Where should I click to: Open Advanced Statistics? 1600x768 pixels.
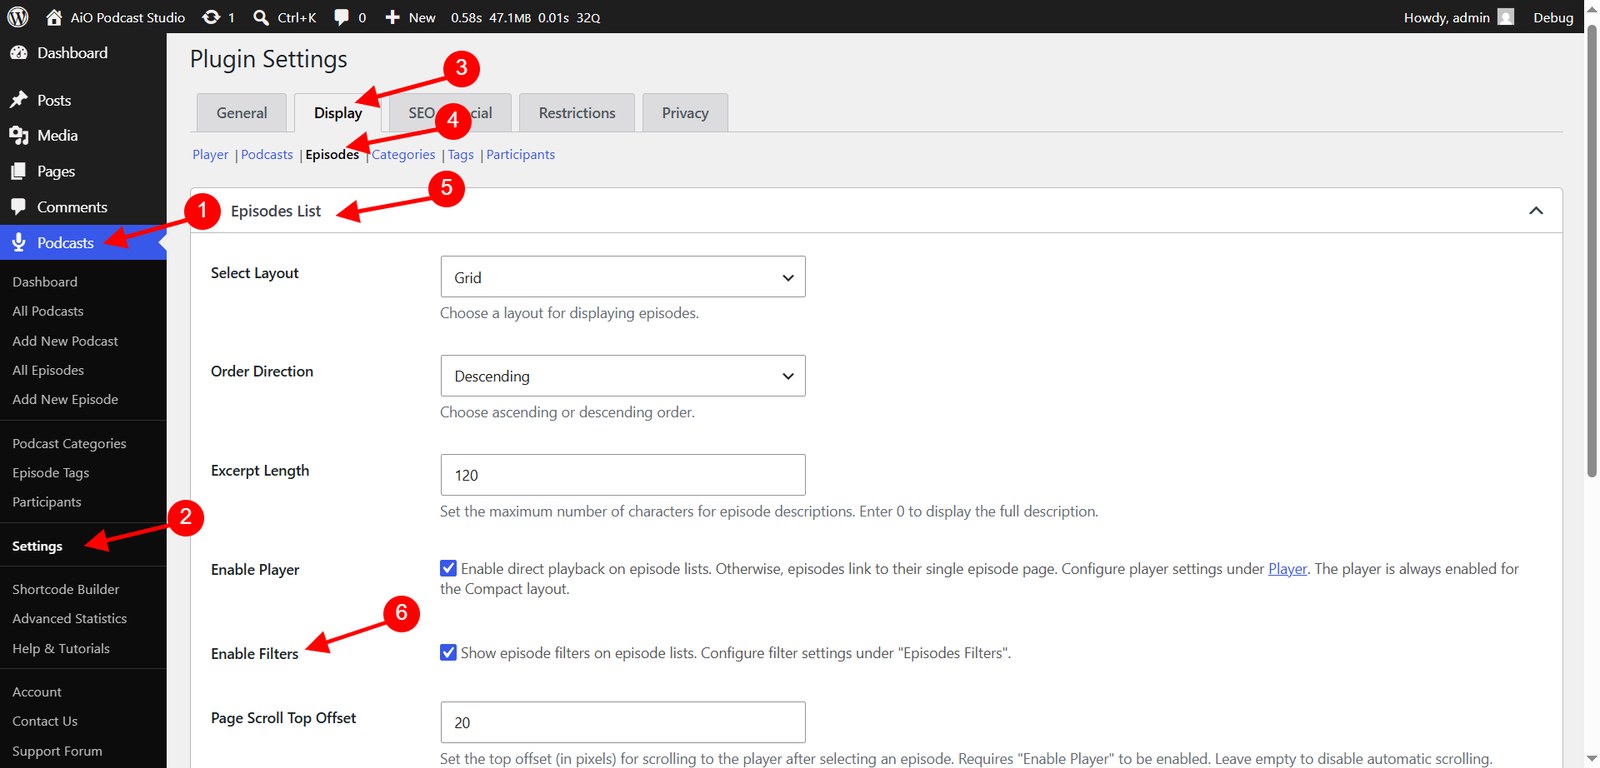point(70,618)
